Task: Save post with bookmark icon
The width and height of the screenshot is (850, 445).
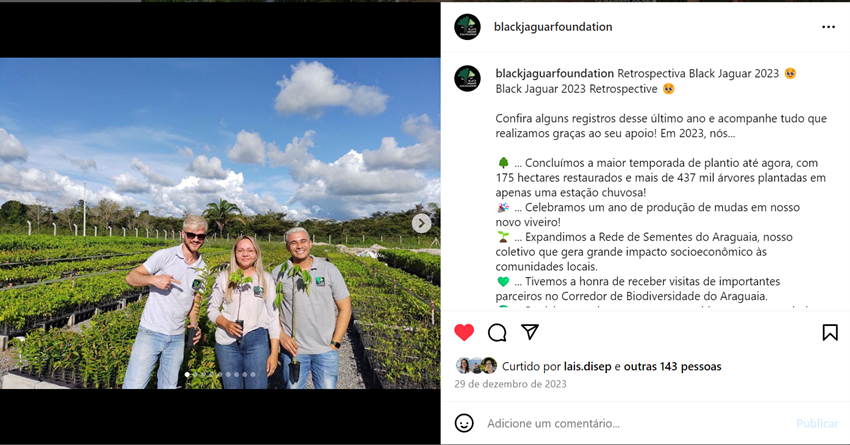Action: tap(830, 332)
